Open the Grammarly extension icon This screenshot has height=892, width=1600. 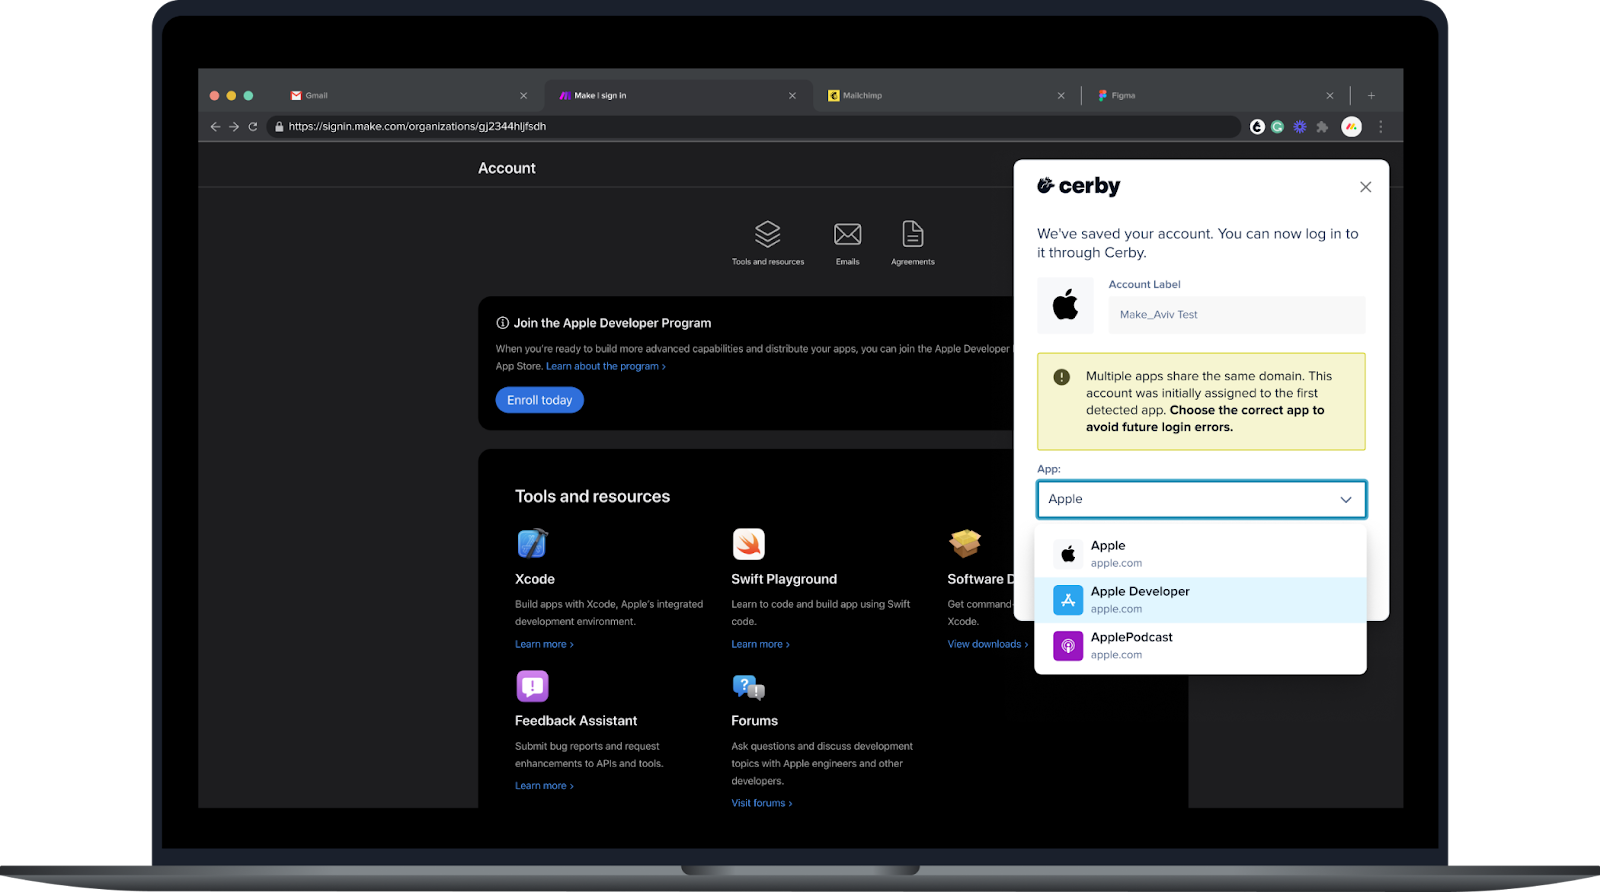pos(1278,127)
